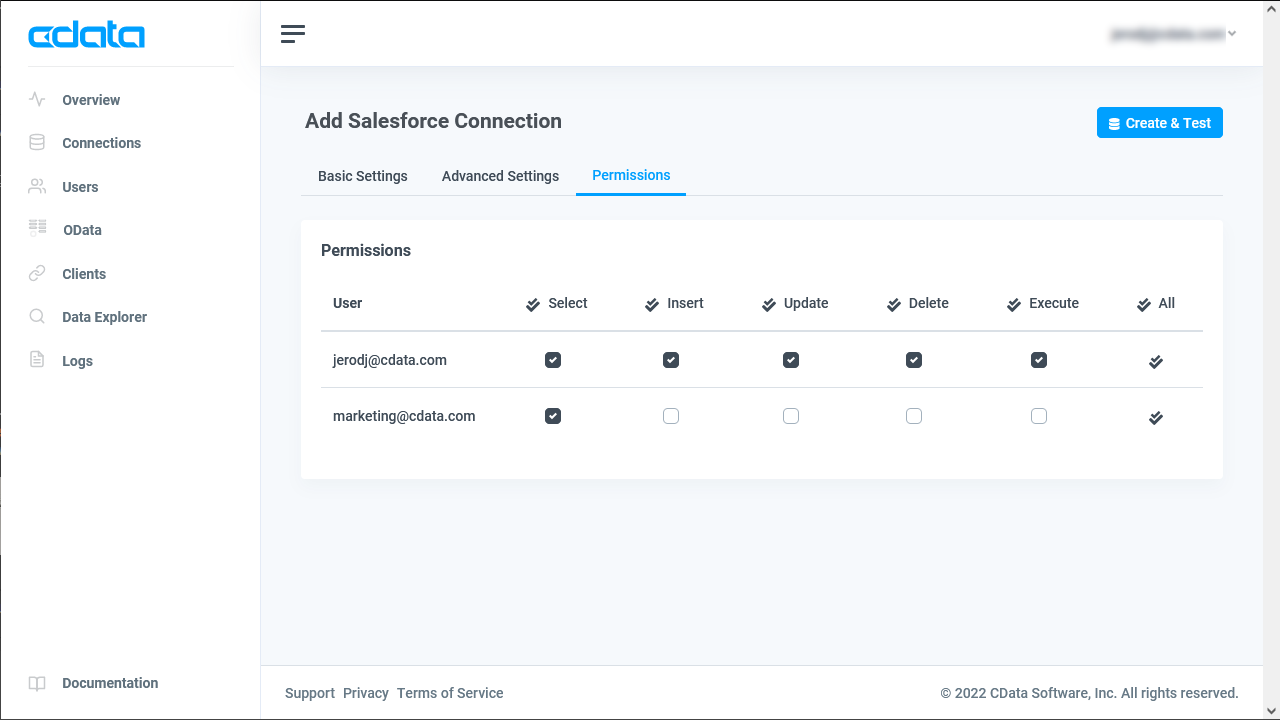This screenshot has height=720, width=1280.
Task: Open Connections in the sidebar
Action: (x=102, y=143)
